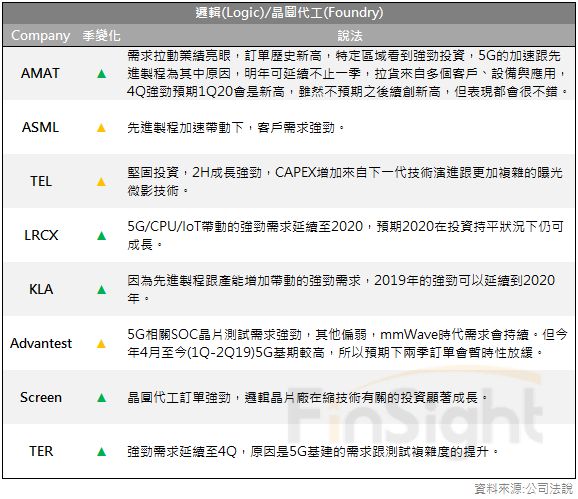Click the green triangle beside LRCX
This screenshot has height=499, width=578.
(x=101, y=236)
